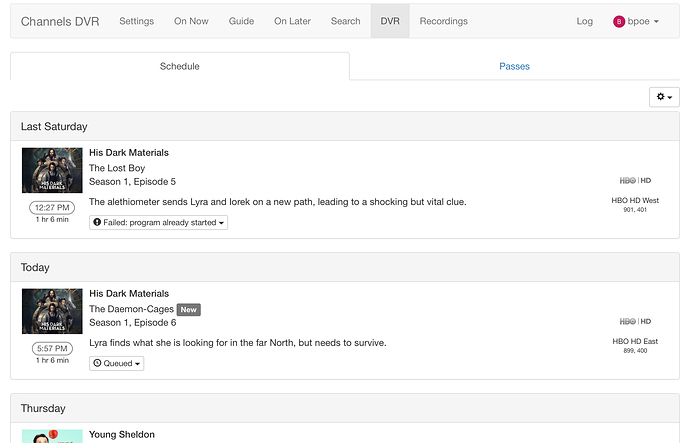The height and width of the screenshot is (443, 690).
Task: Click the New badge on The Daemon-Cages
Action: click(189, 310)
